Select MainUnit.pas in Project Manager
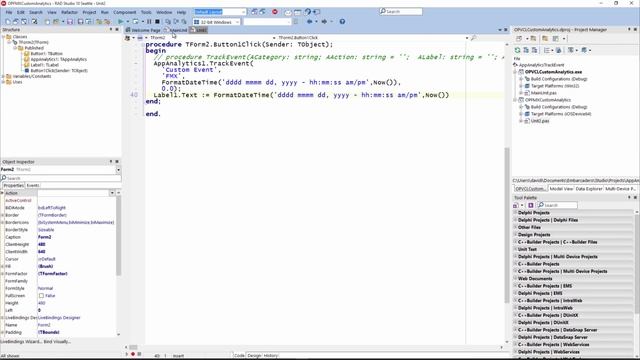640x360 pixels. pos(544,93)
